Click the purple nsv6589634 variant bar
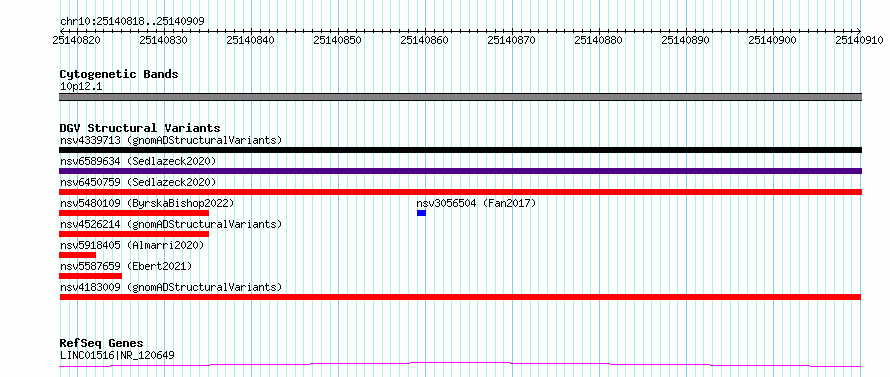Screen dimensions: 890x377 coord(460,171)
